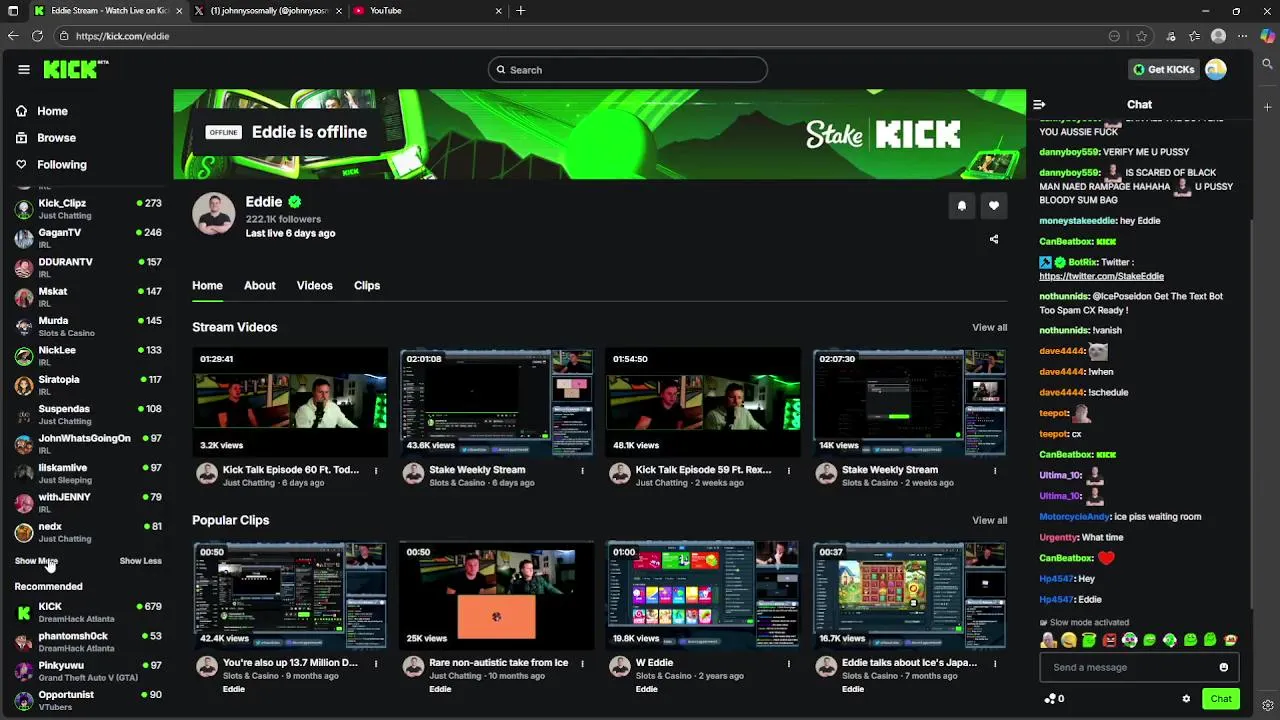Insert the angry red emote
Screen dimensions: 1280x720
[x=1109, y=640]
